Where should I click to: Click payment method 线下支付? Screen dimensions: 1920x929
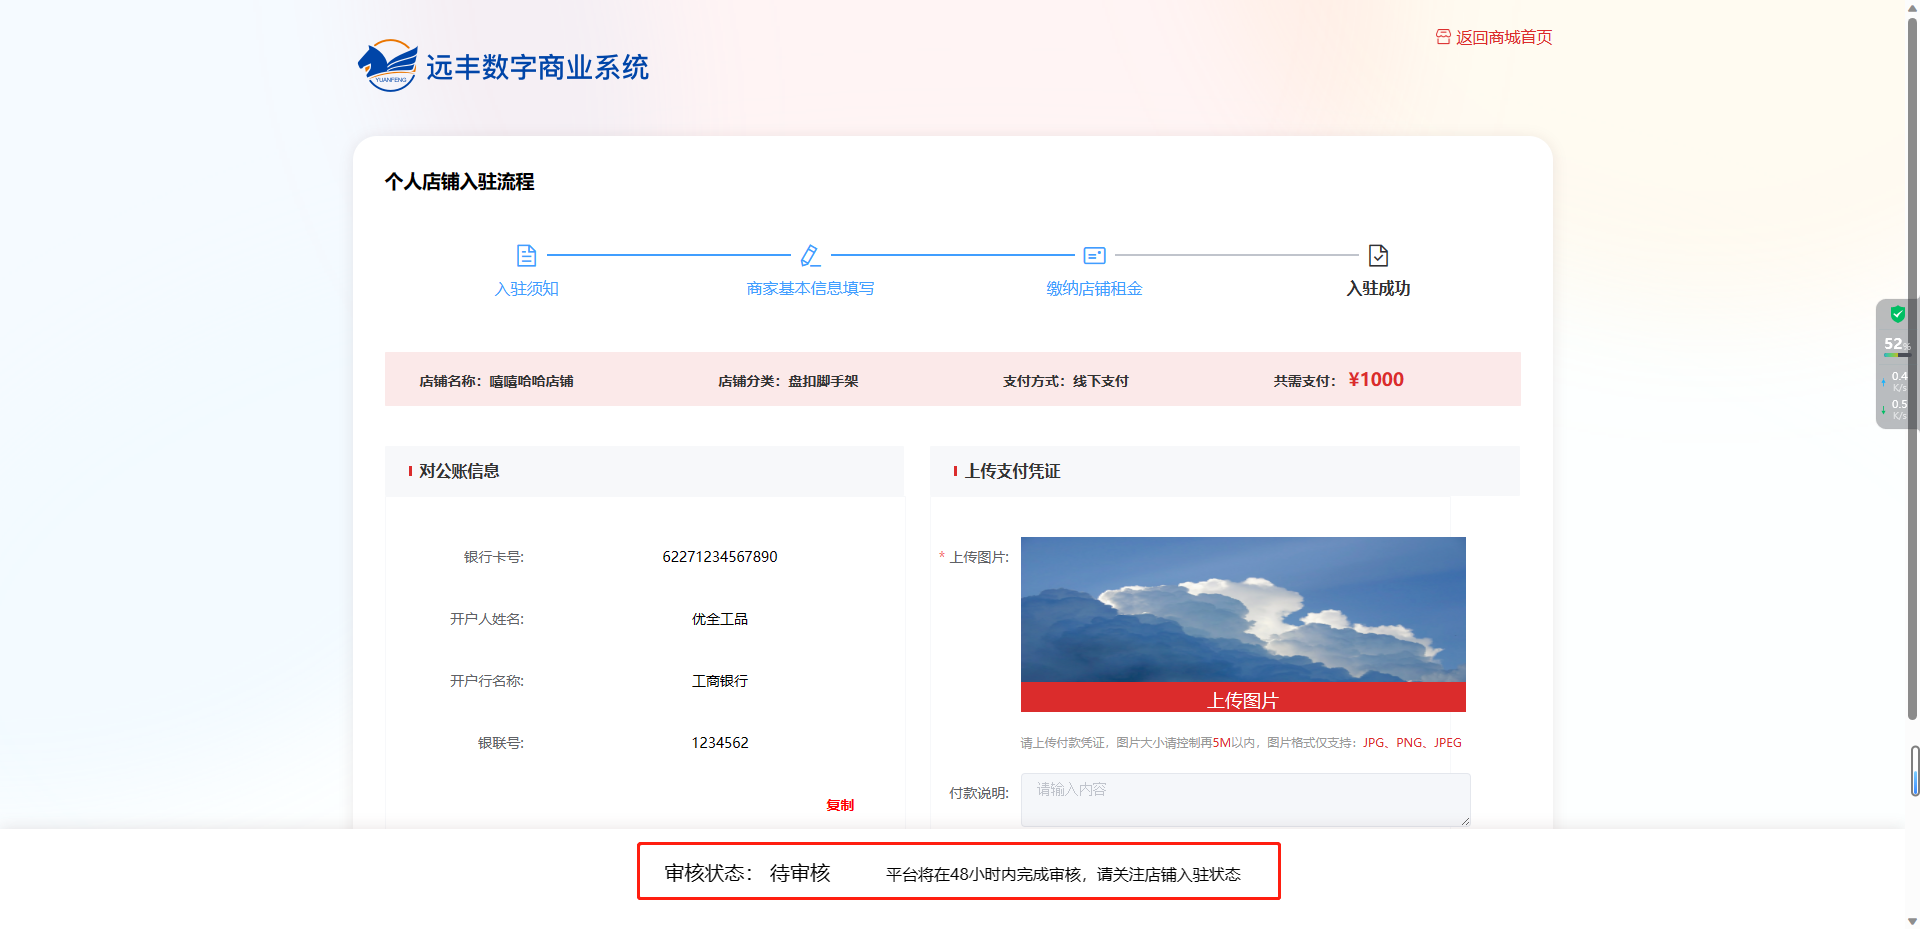(x=1101, y=381)
